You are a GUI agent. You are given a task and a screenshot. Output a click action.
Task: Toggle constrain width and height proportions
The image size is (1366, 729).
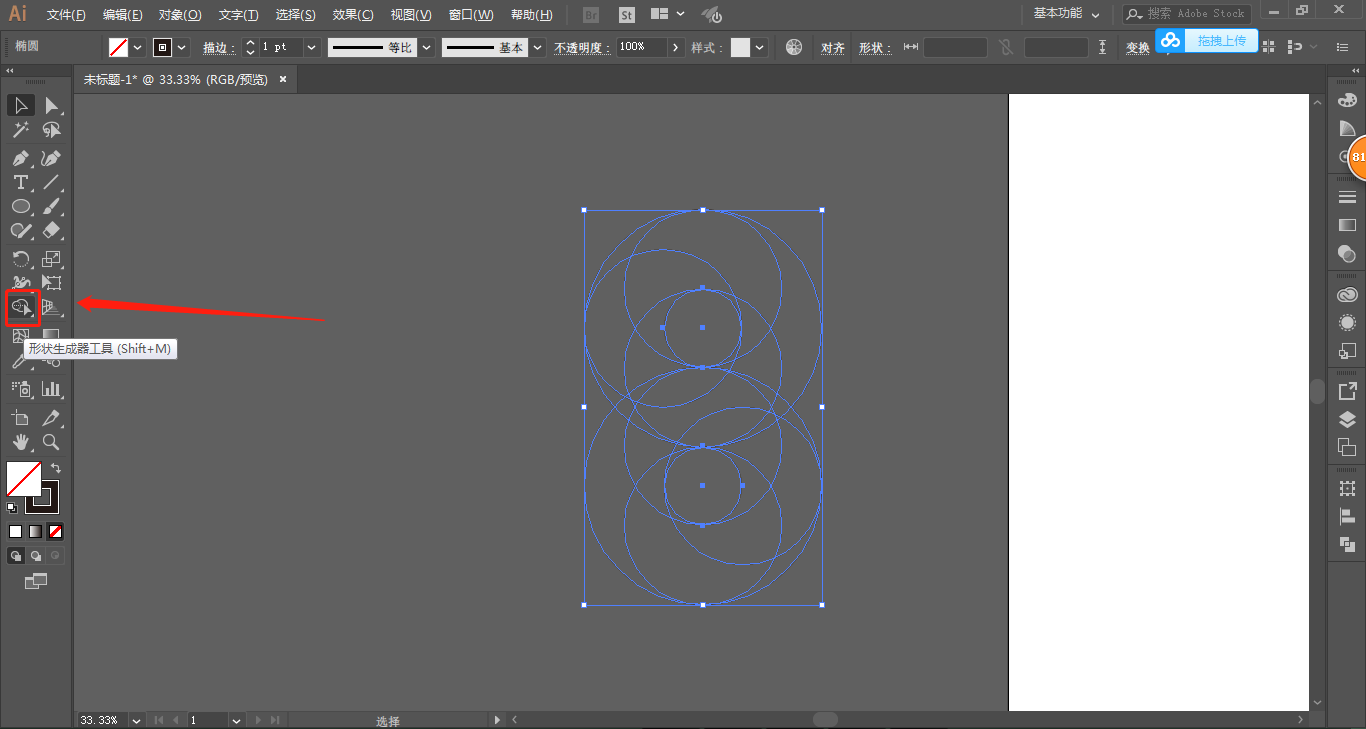[x=1006, y=47]
